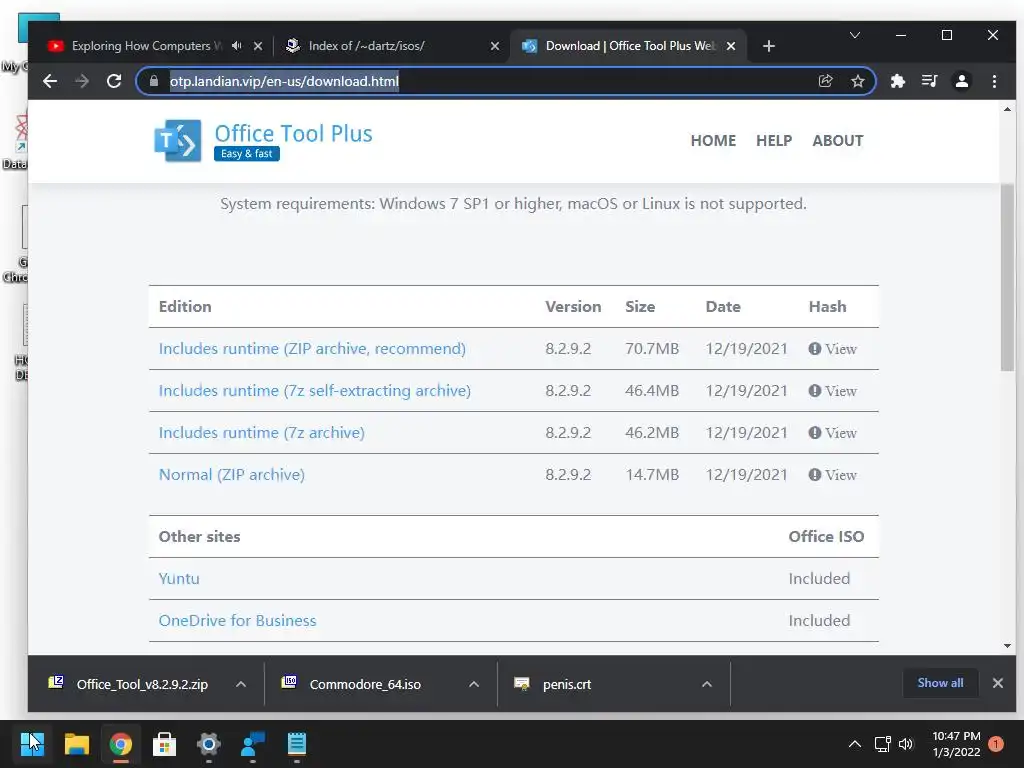The image size is (1024, 768).
Task: Open File Explorer from the taskbar
Action: tap(76, 744)
